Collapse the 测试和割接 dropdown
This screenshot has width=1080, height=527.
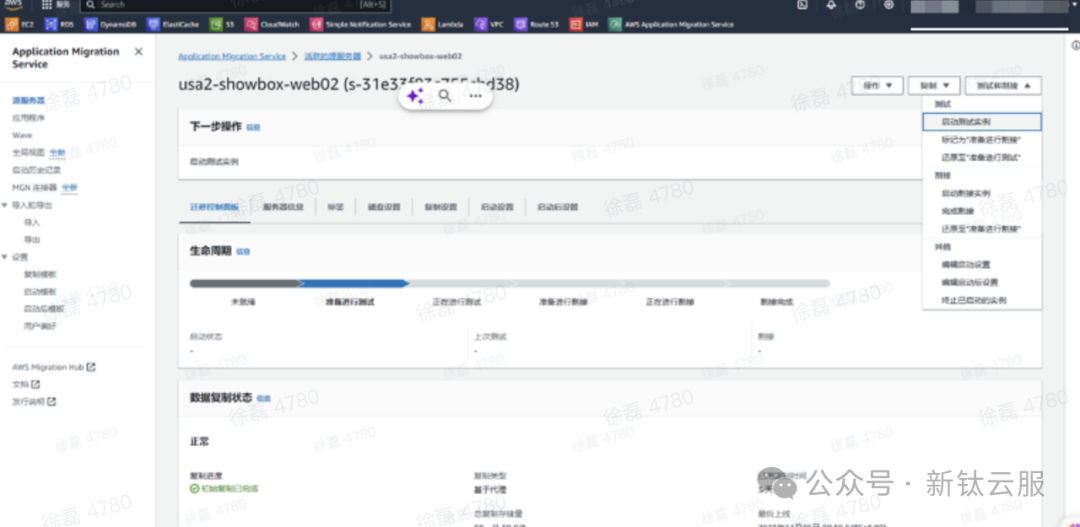(1003, 85)
